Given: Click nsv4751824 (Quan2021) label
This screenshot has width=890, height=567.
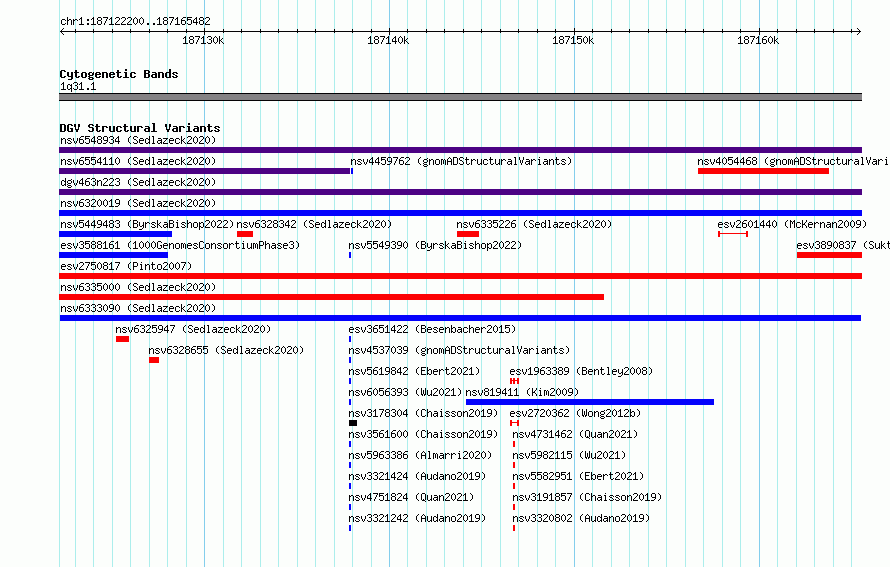Looking at the screenshot, I should (x=411, y=497).
